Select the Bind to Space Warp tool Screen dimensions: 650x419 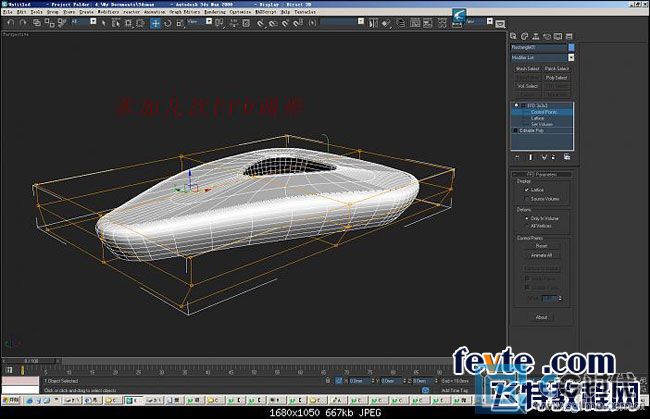pos(62,23)
